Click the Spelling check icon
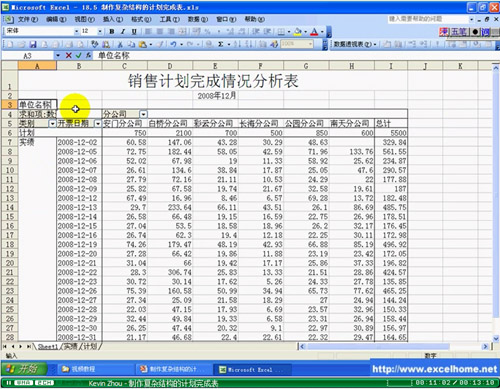Screen dimensions: 500x389 click(x=95, y=44)
